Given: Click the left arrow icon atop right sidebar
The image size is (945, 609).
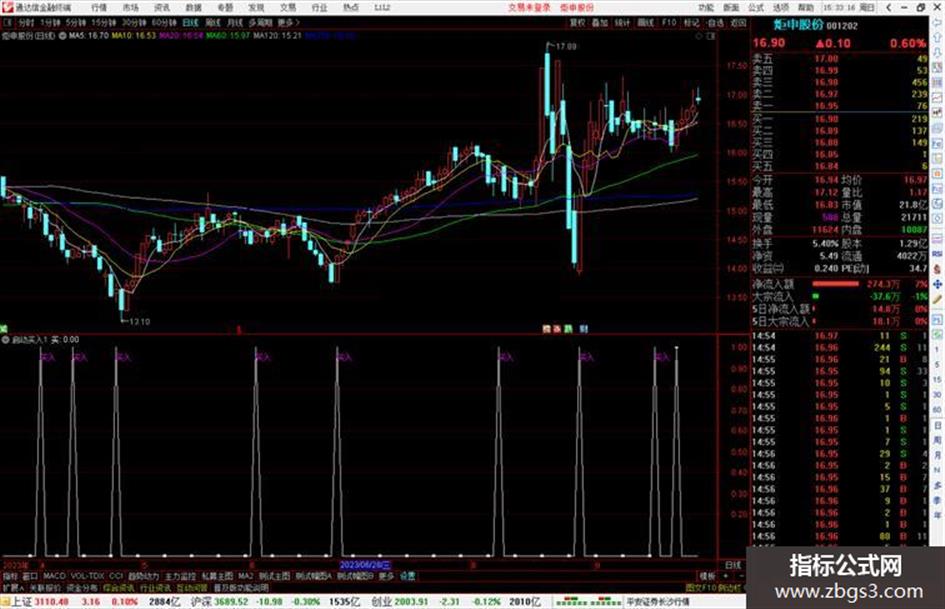Looking at the screenshot, I should pos(938,22).
